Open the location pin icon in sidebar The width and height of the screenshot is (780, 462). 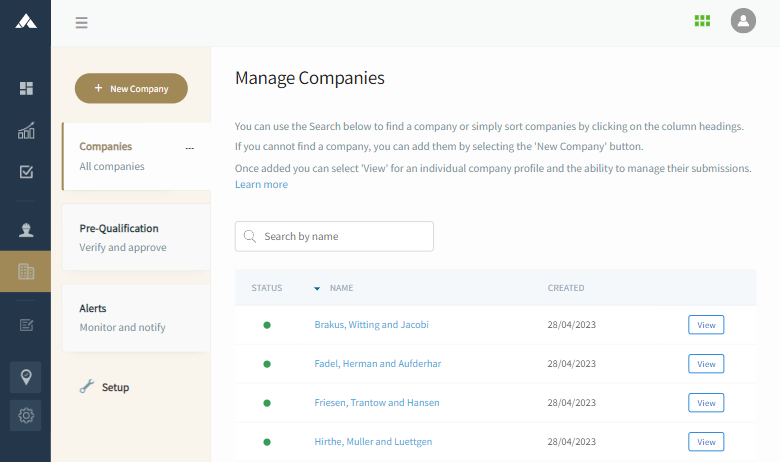26,377
